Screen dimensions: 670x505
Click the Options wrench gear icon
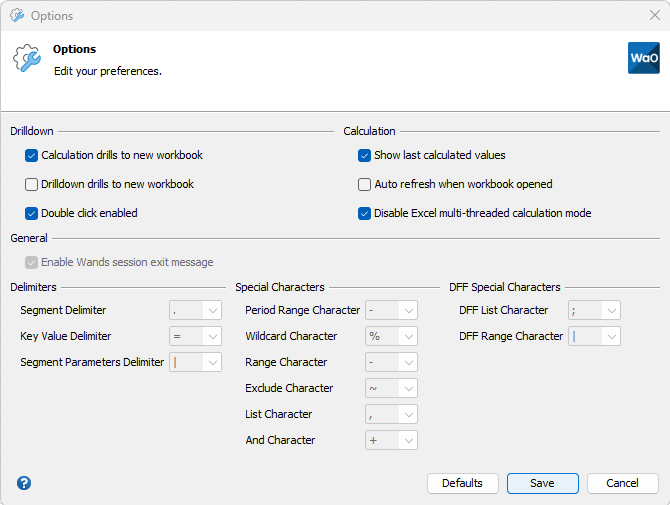(x=27, y=59)
